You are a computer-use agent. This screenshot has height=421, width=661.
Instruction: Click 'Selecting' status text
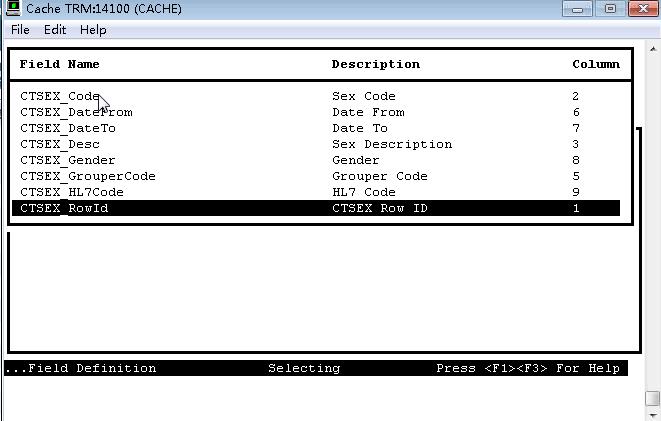(x=304, y=368)
